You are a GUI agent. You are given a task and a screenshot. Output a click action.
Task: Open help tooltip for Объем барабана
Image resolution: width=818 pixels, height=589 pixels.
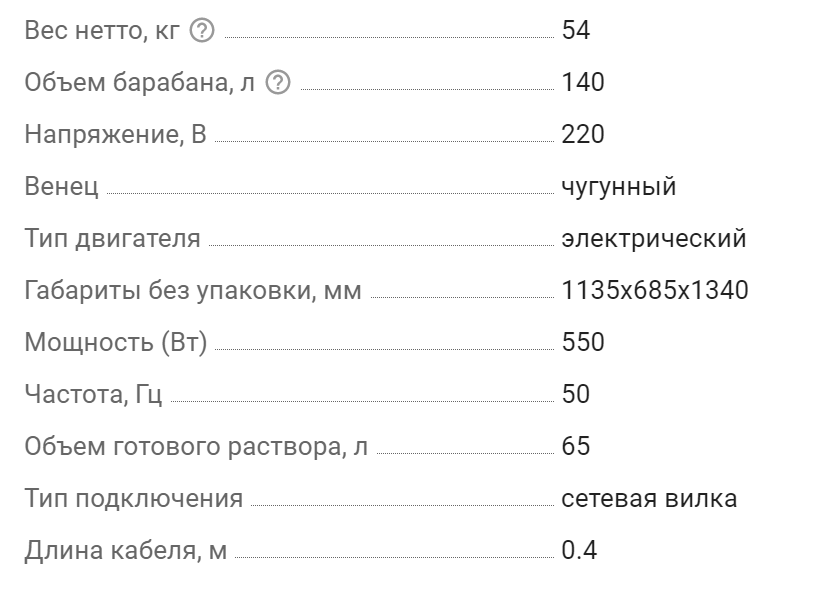coord(278,83)
